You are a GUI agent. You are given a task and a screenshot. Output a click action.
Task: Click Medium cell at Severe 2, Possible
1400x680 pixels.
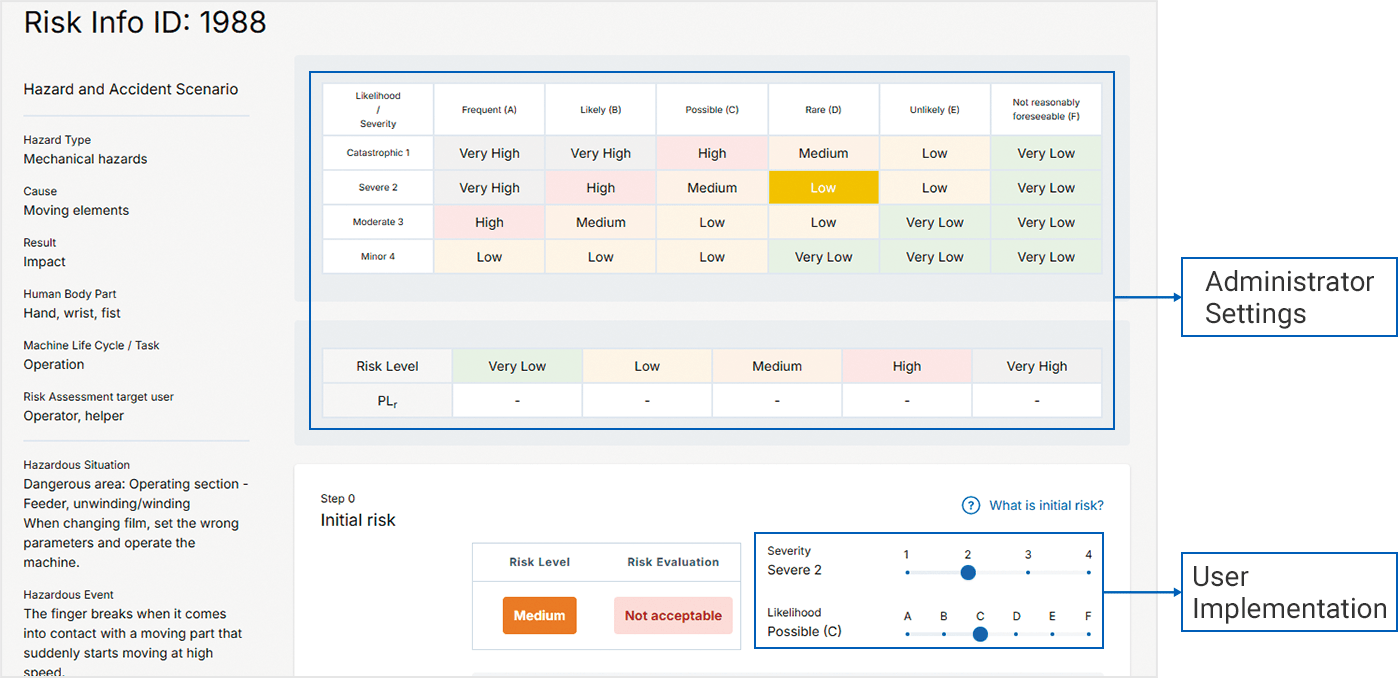(x=712, y=188)
